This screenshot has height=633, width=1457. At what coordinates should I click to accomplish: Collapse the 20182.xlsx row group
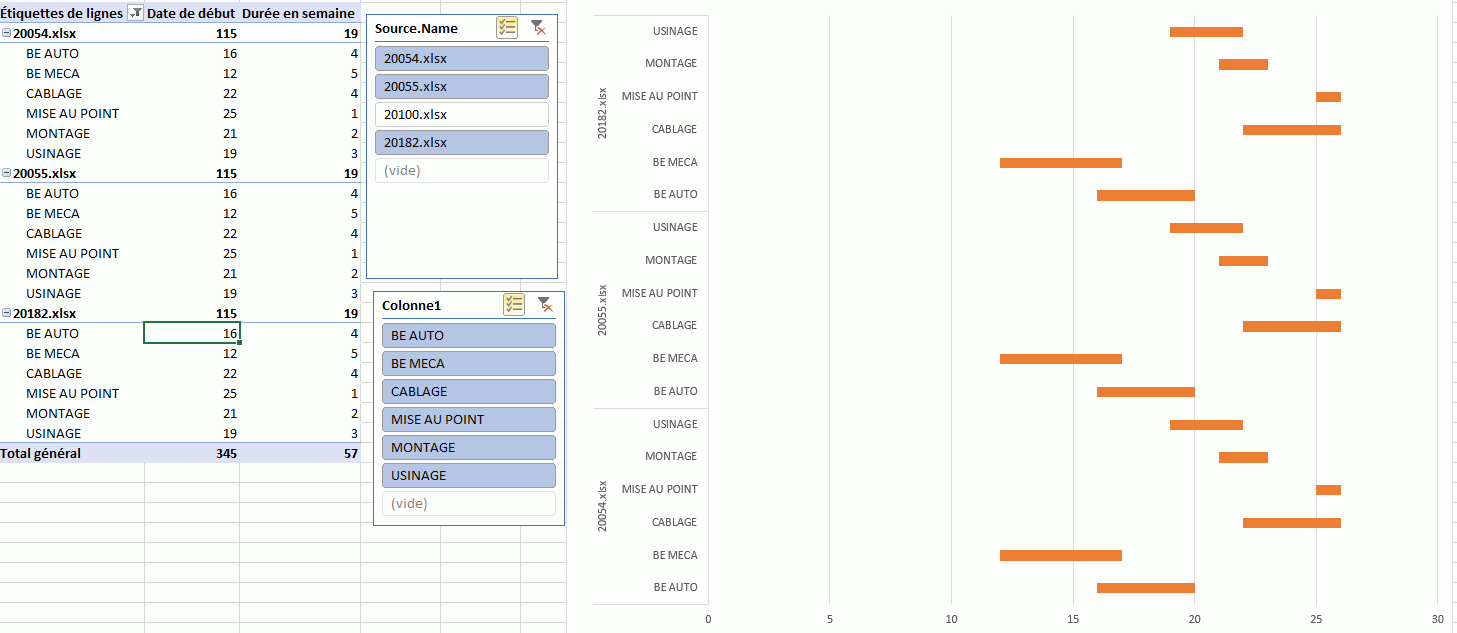(x=7, y=313)
